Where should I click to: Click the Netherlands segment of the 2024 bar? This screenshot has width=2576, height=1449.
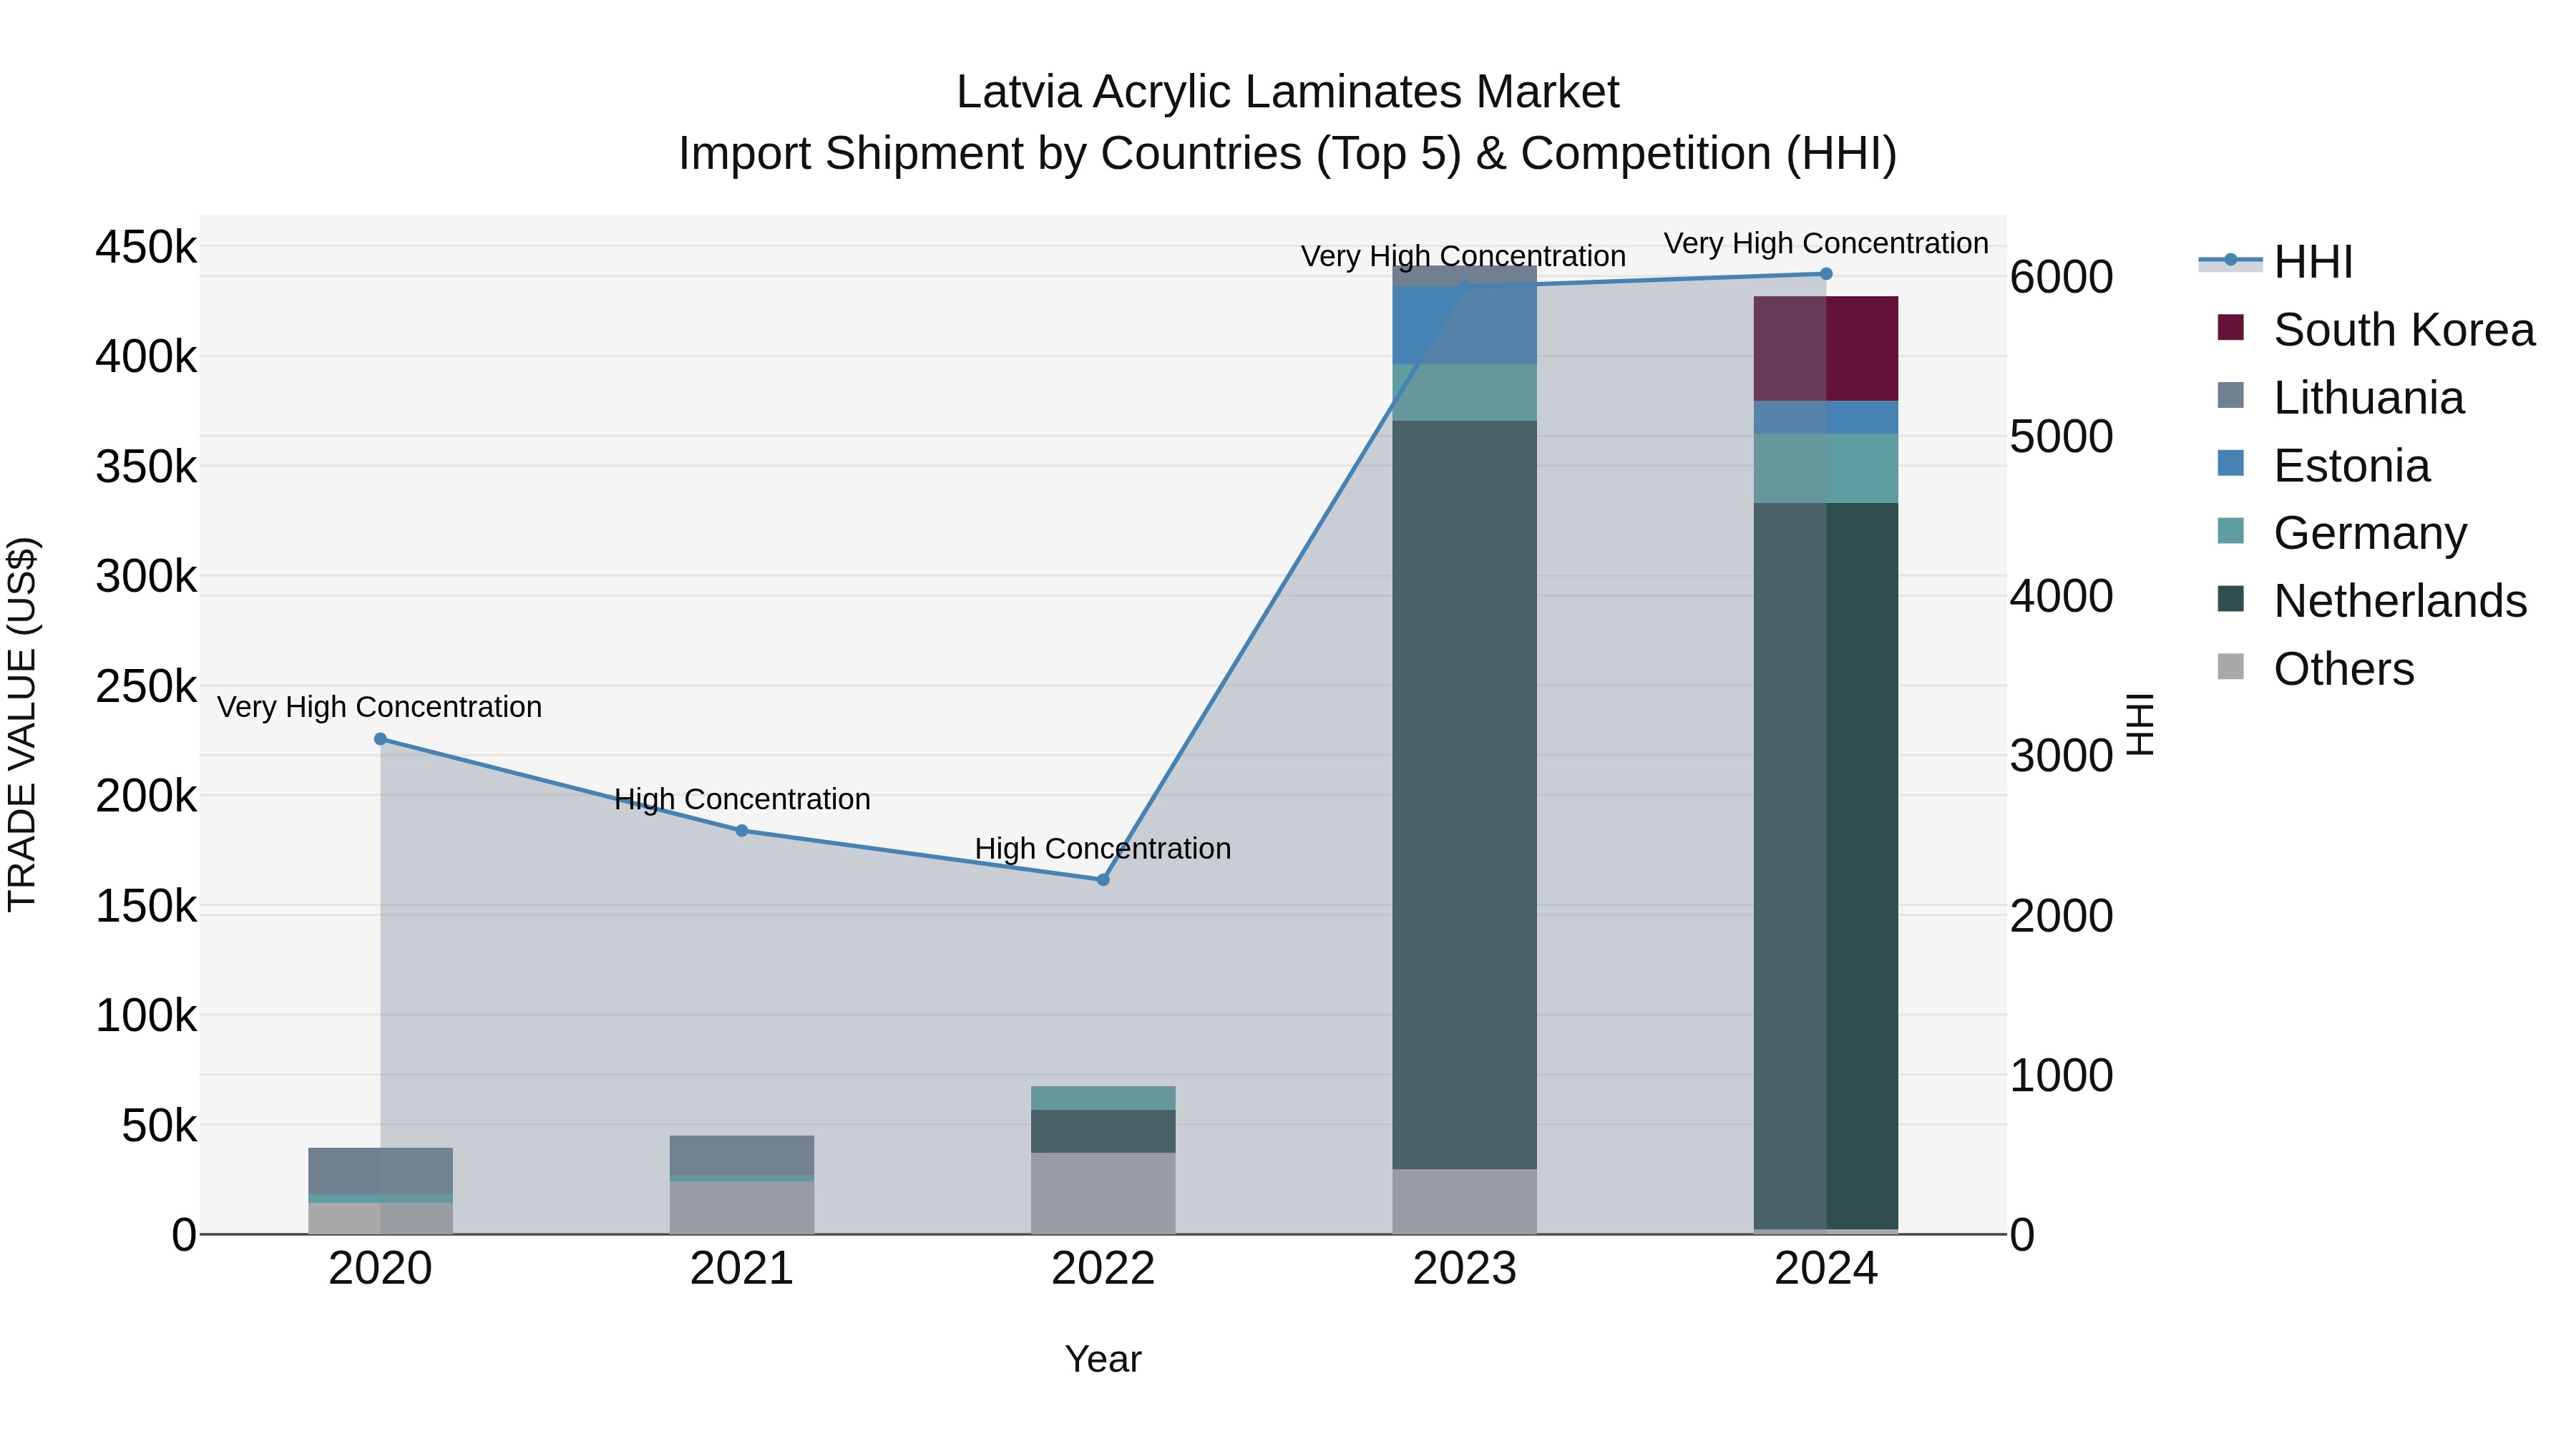click(1826, 866)
